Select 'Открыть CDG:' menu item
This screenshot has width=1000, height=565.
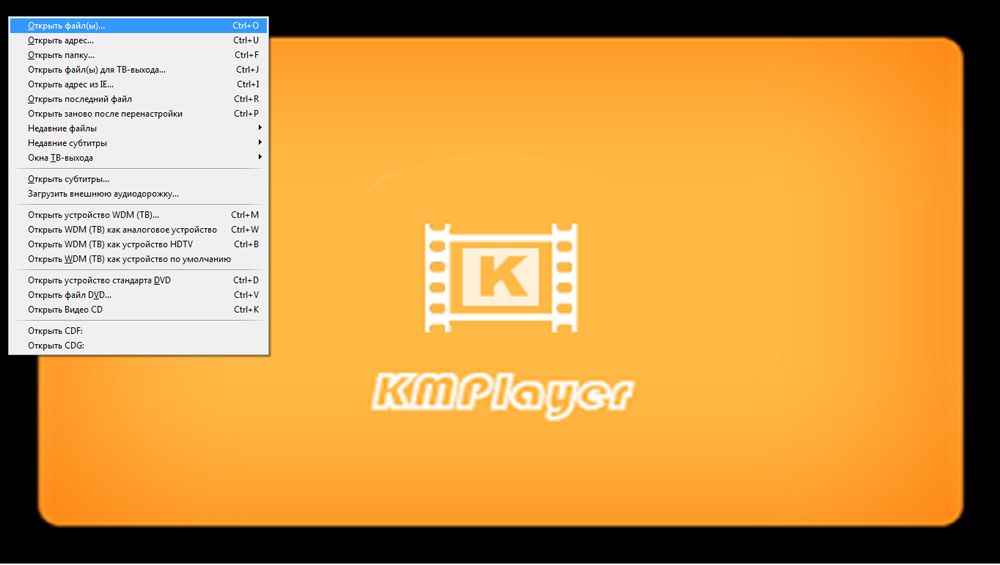pyautogui.click(x=138, y=346)
